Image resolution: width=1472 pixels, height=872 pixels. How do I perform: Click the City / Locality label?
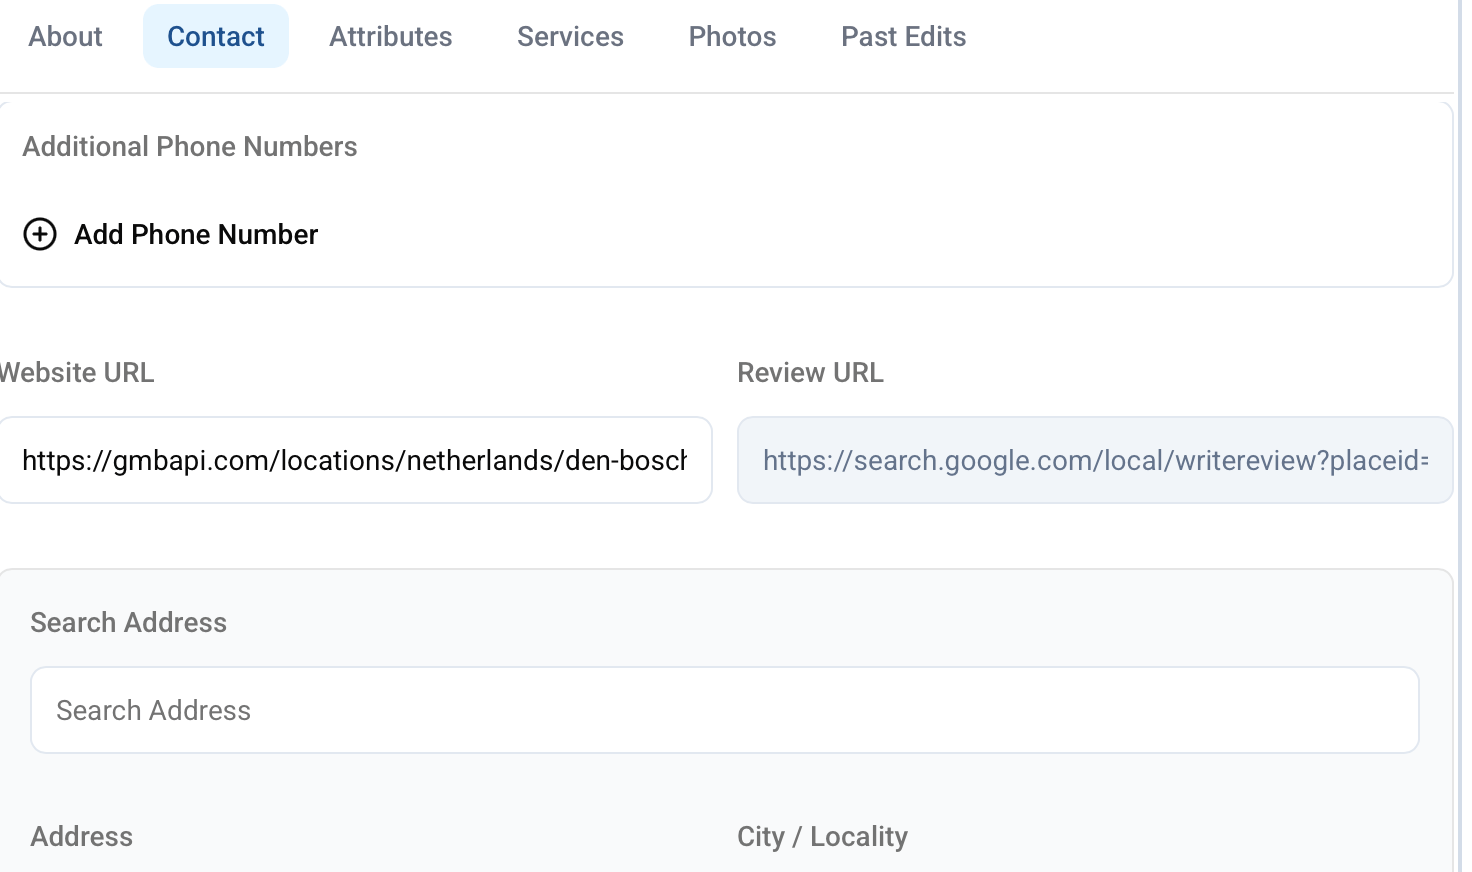tap(822, 837)
